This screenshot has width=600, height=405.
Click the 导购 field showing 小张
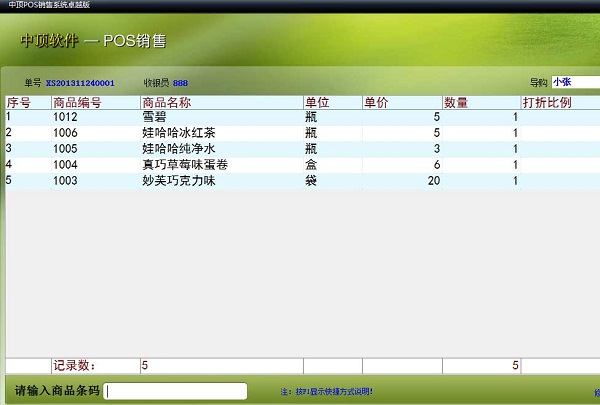576,82
